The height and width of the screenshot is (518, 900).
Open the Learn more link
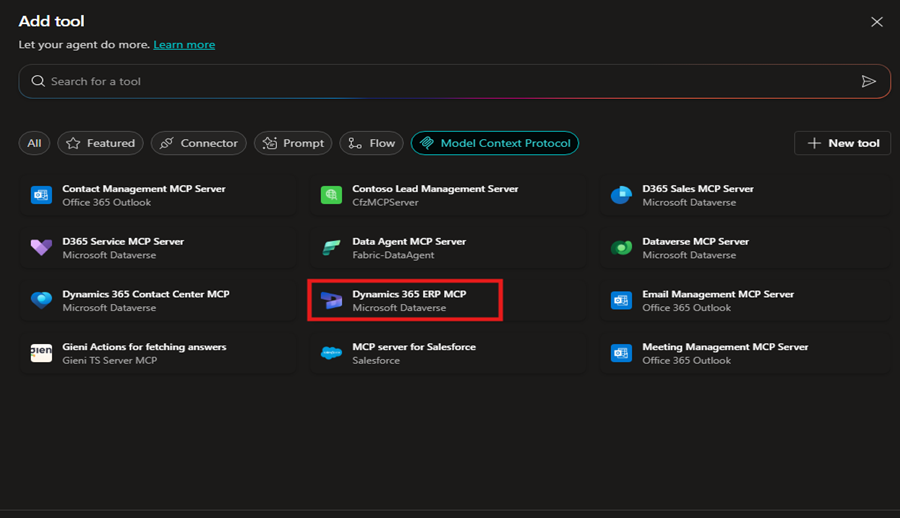[184, 45]
